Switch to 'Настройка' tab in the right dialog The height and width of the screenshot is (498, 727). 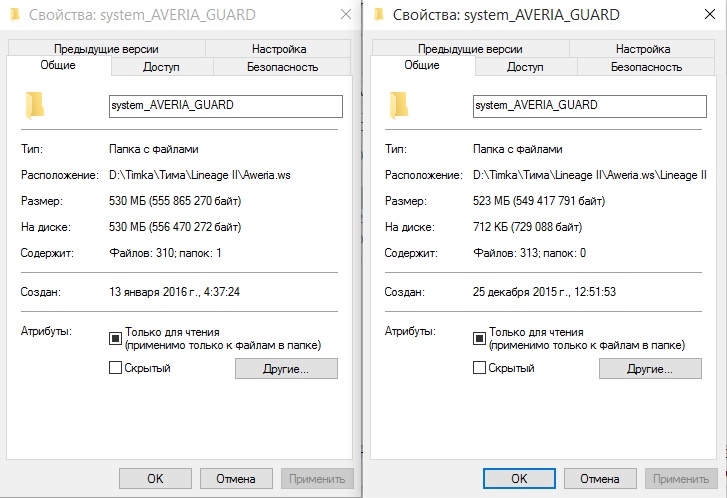tap(643, 49)
